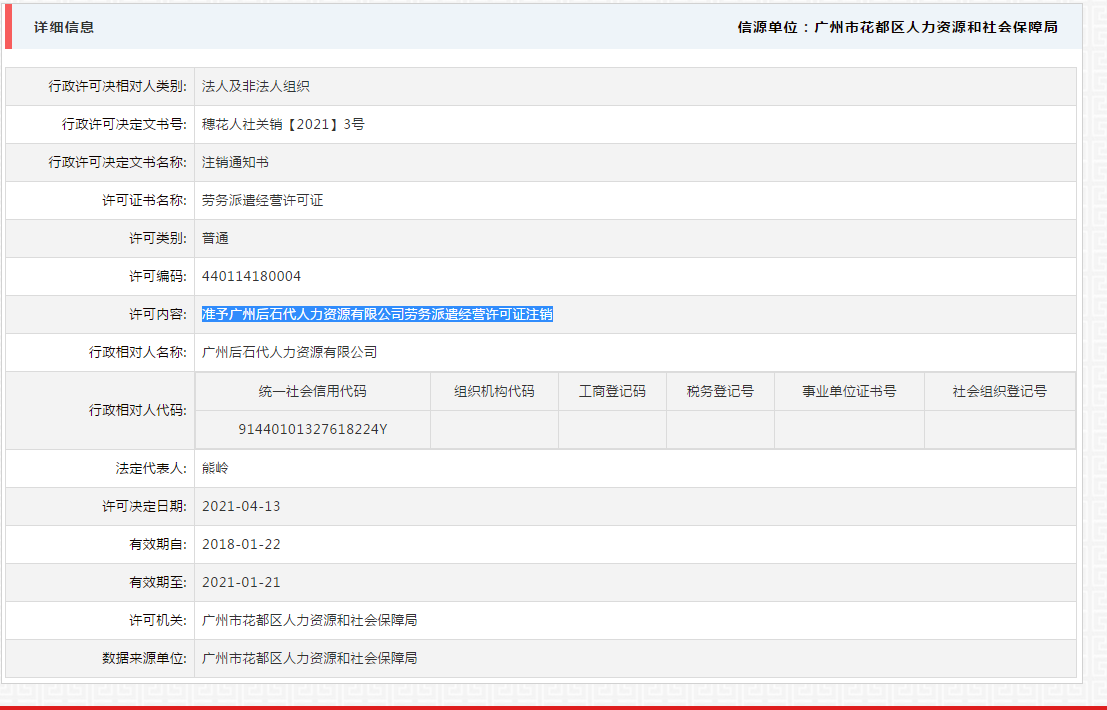This screenshot has height=710, width=1107.
Task: Click the 数据来源单位 label
Action: (144, 659)
